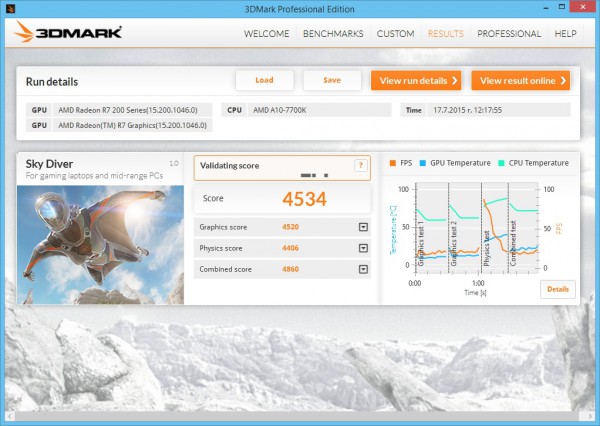Image resolution: width=600 pixels, height=426 pixels.
Task: Open the PROFESSIONAL tab
Action: click(509, 34)
